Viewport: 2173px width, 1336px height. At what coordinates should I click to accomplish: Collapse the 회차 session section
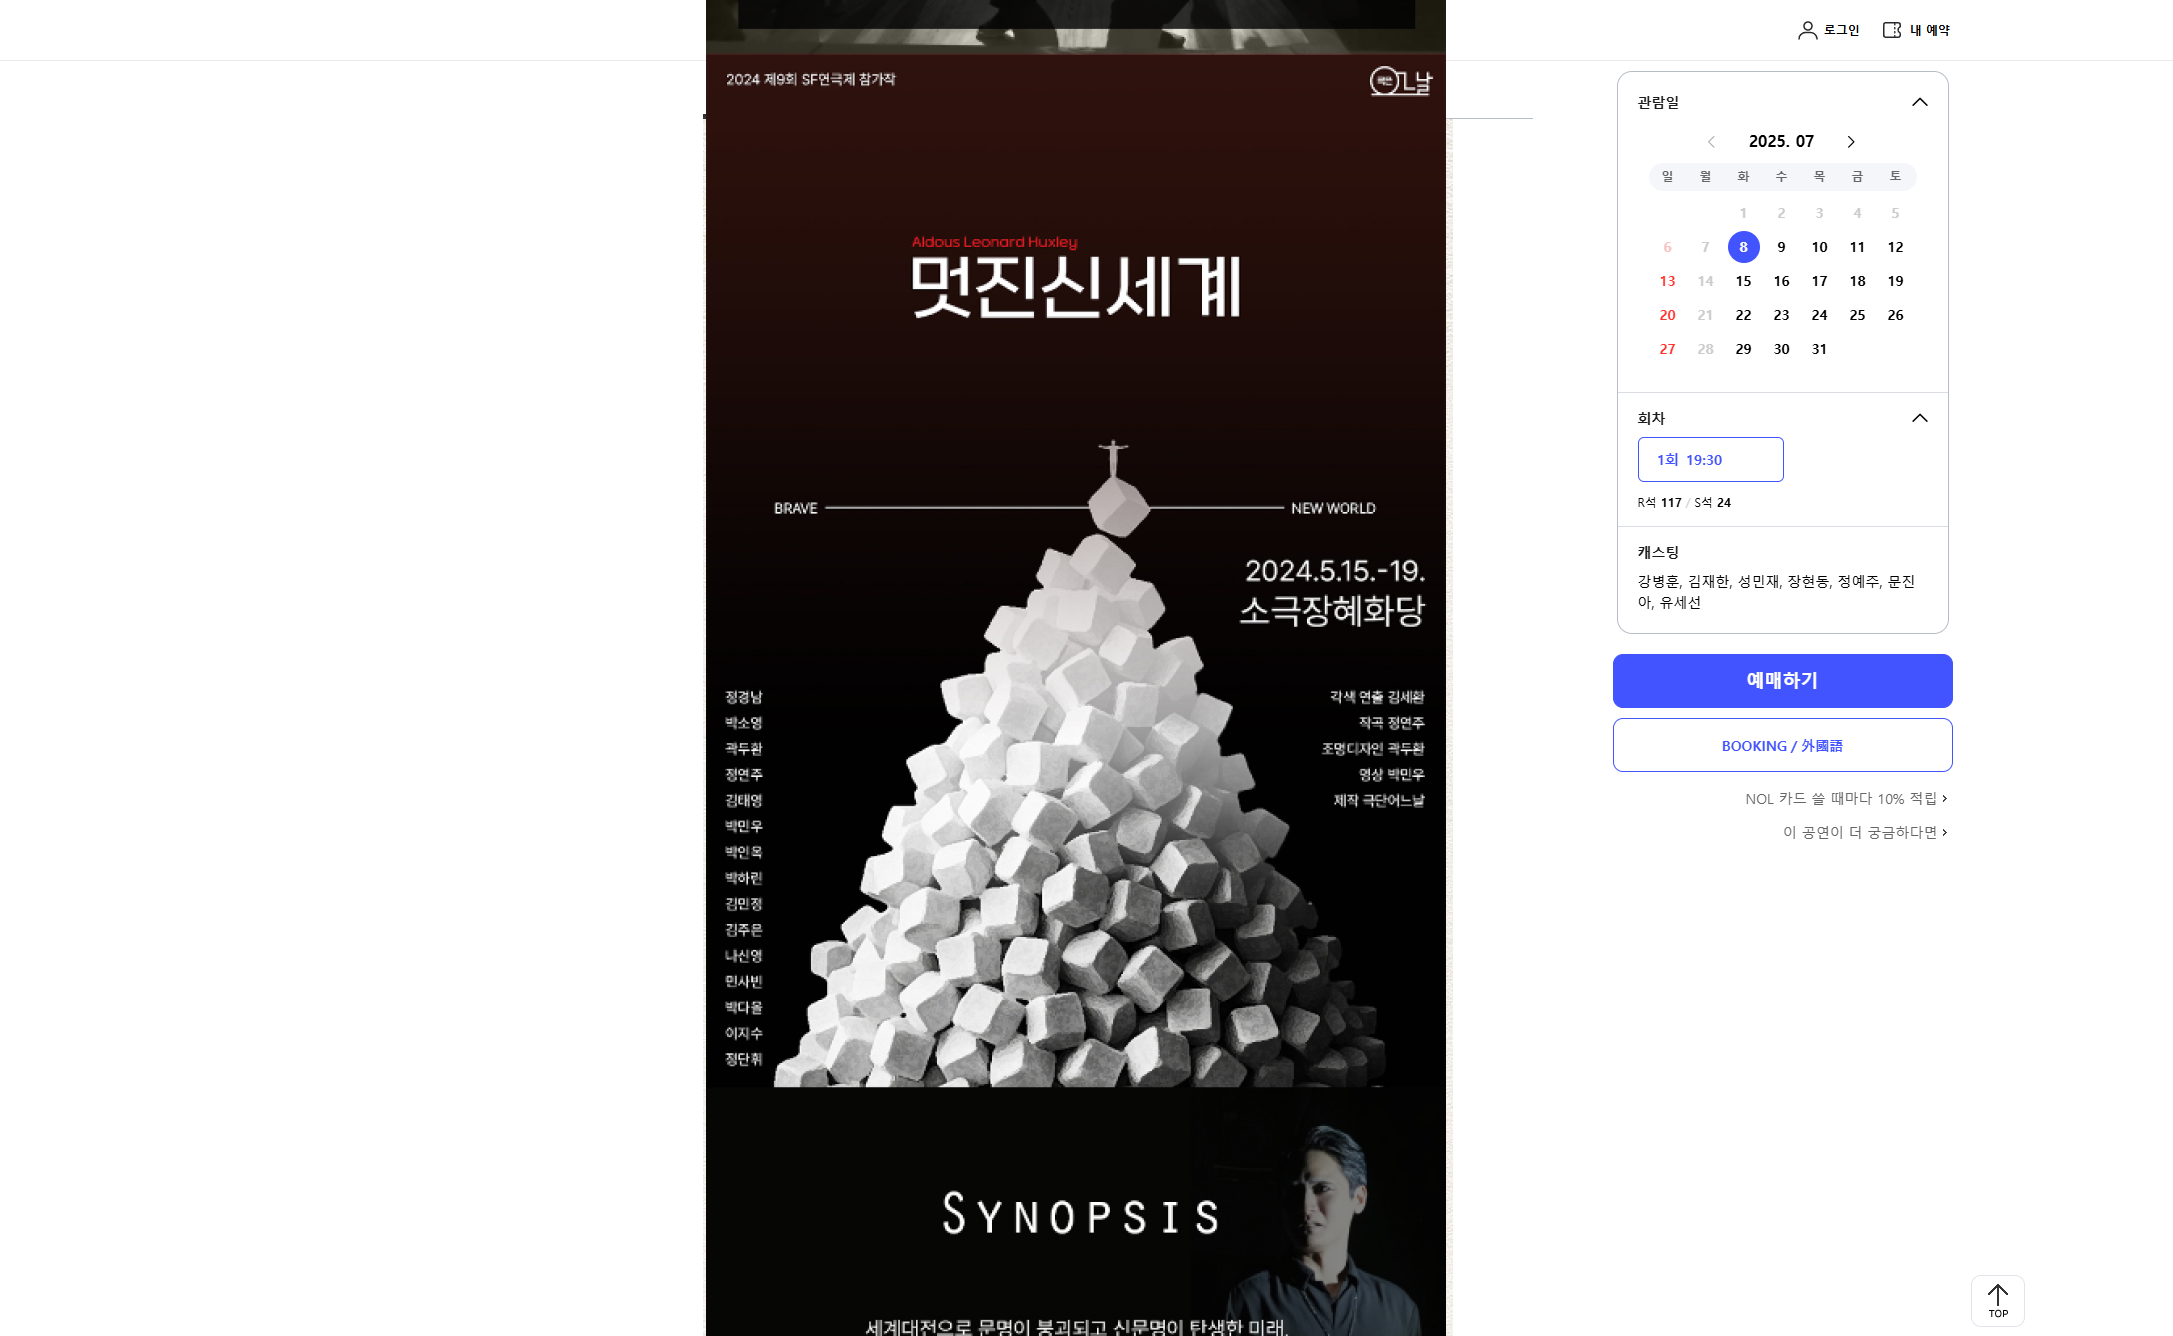(x=1920, y=418)
